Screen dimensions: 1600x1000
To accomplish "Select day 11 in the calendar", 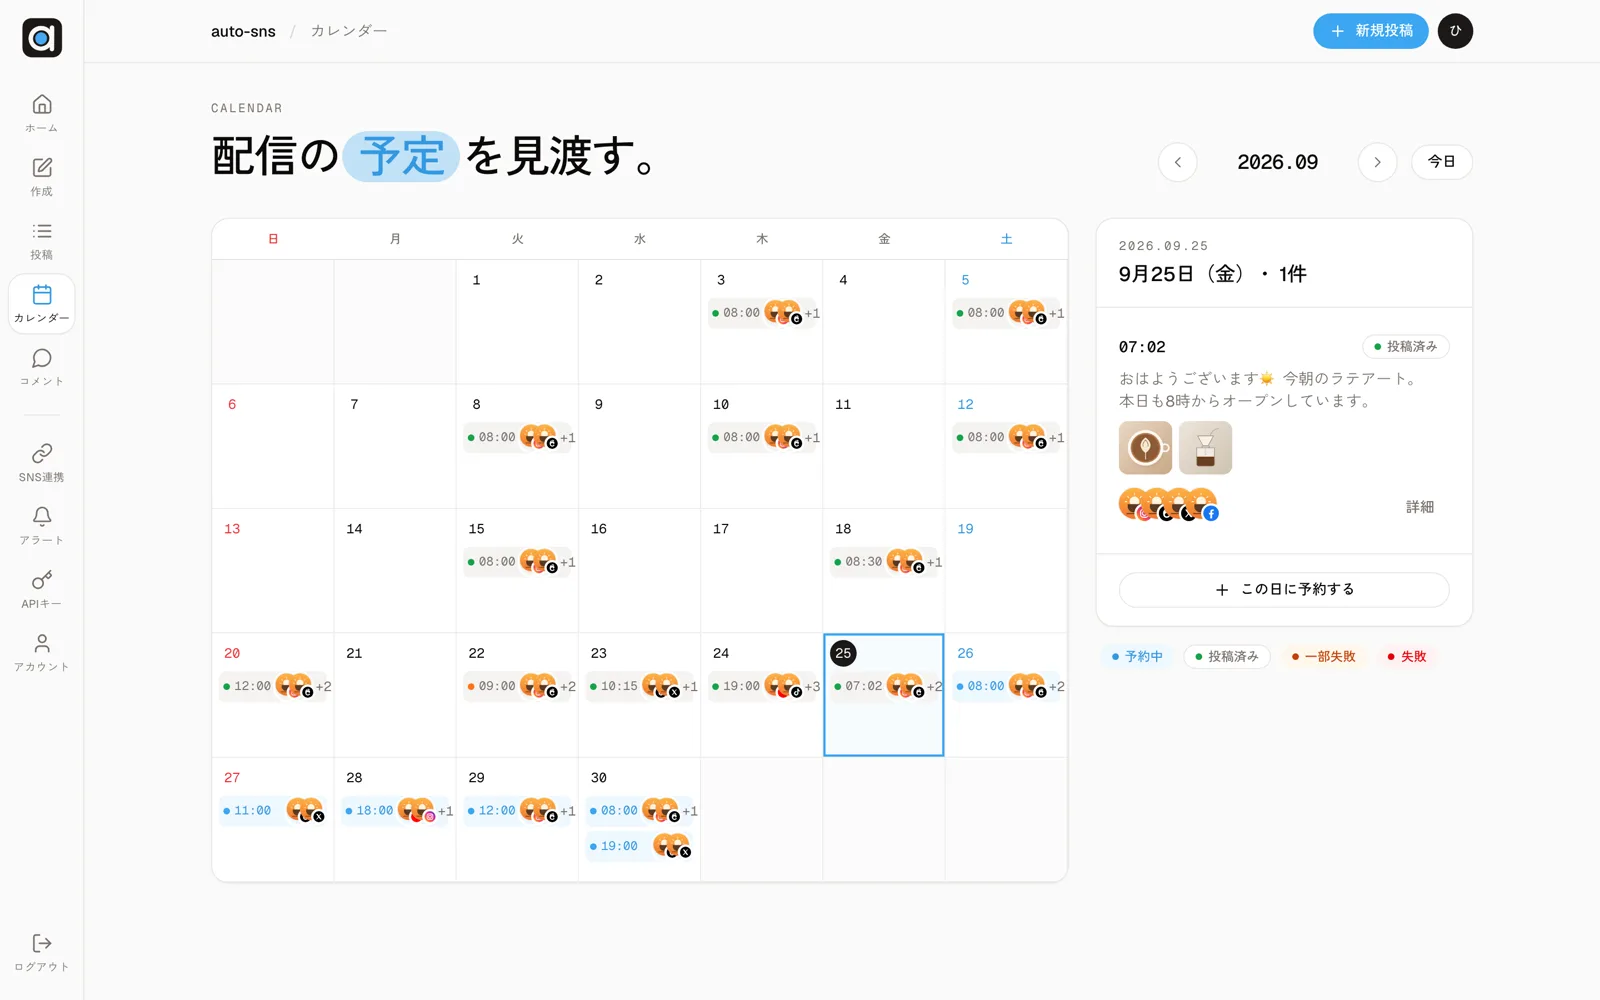I will [x=884, y=446].
